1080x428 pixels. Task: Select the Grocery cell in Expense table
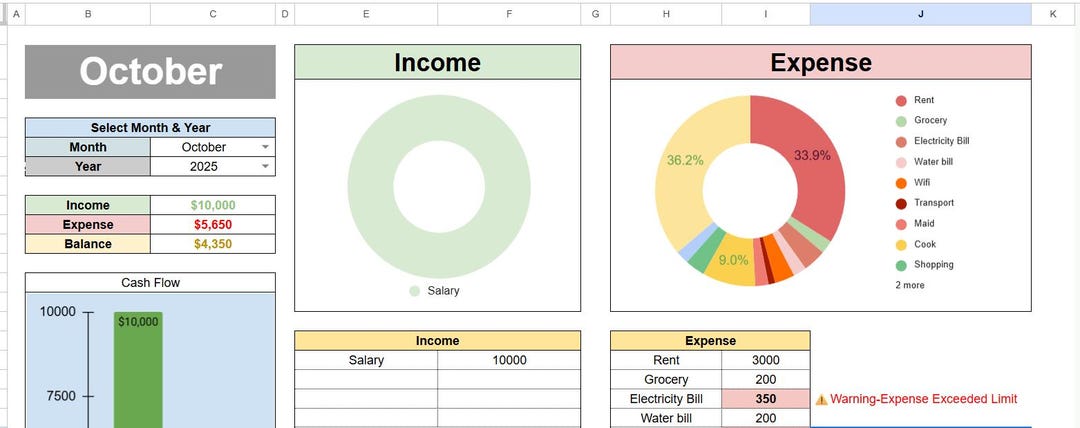(666, 379)
